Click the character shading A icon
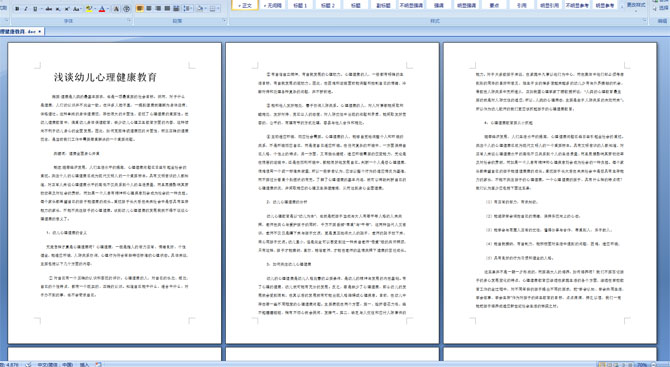Viewport: 670px width, 367px height. click(116, 9)
